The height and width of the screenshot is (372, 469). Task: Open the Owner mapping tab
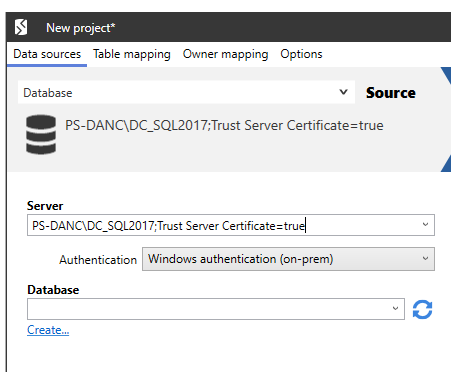click(x=225, y=54)
